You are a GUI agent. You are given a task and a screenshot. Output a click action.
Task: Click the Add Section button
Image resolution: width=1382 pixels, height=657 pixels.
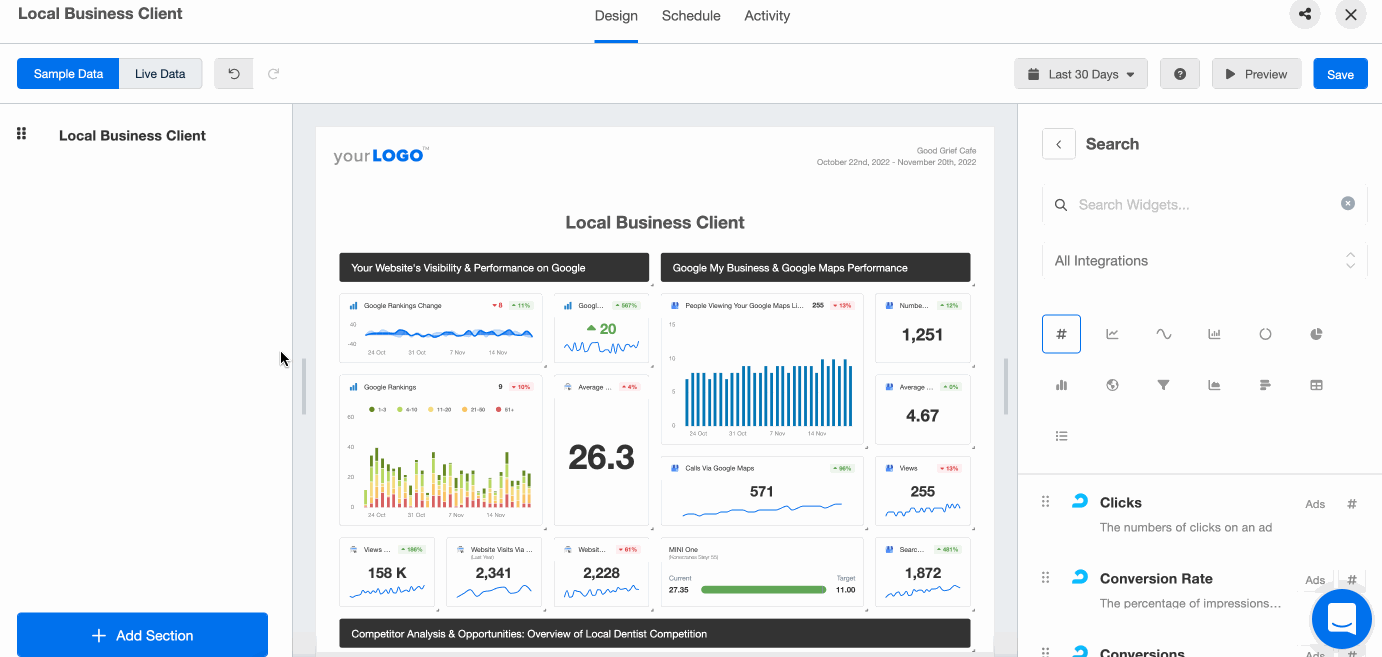[x=142, y=635]
